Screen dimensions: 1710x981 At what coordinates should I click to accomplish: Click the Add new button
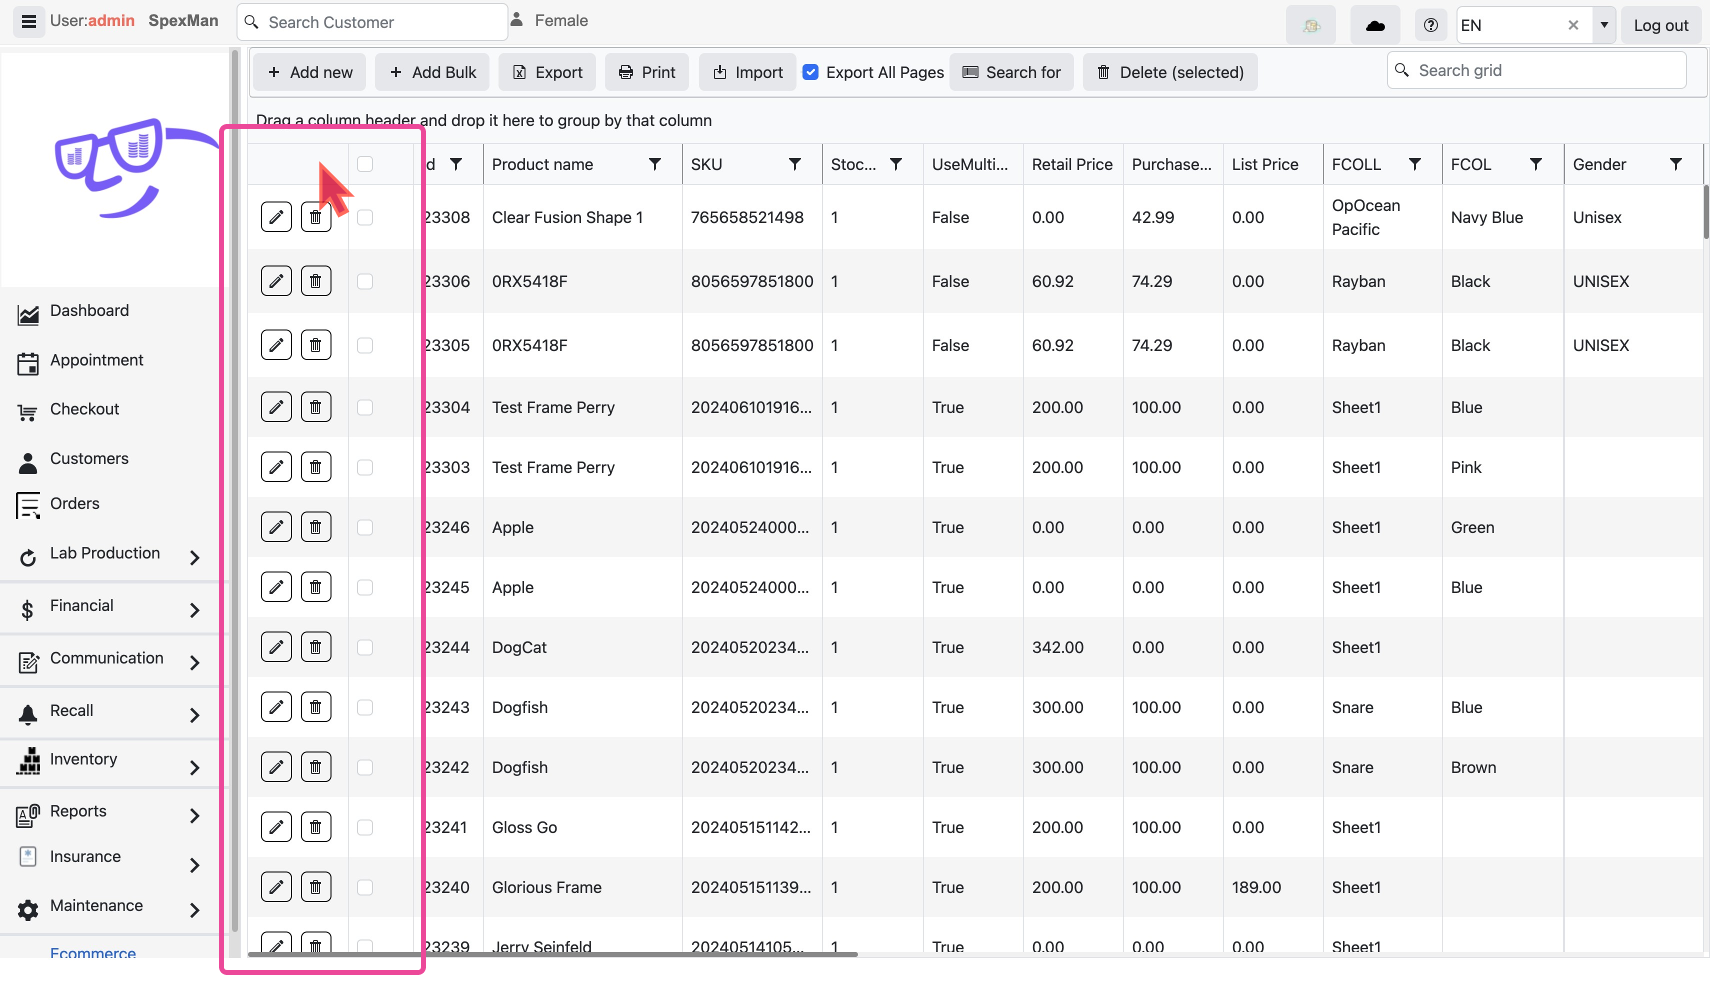pos(310,72)
